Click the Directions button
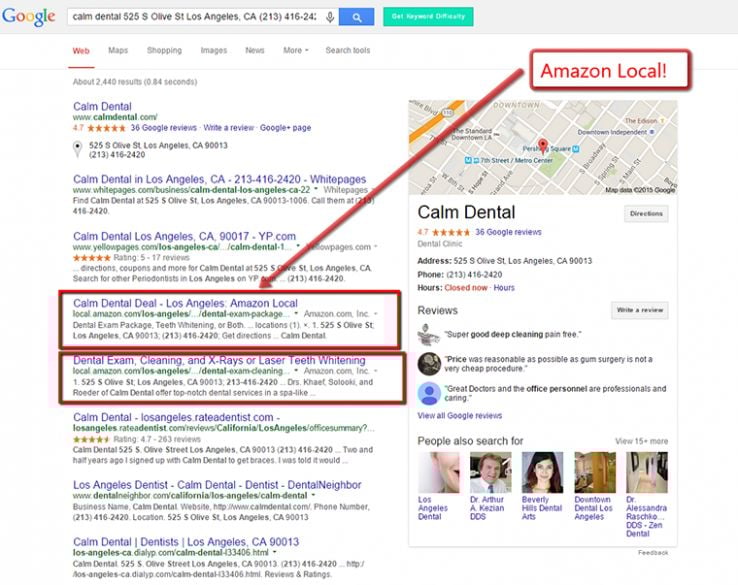The width and height of the screenshot is (738, 585). click(646, 214)
